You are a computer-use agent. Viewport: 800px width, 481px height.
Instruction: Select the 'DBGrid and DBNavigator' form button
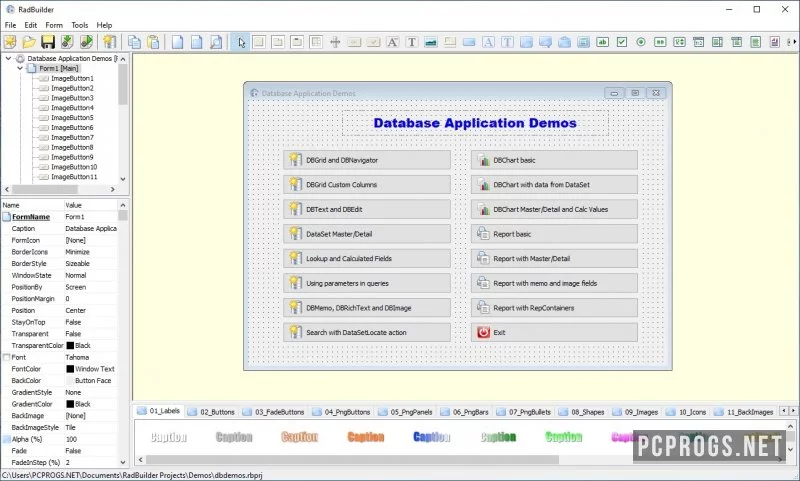pyautogui.click(x=367, y=160)
